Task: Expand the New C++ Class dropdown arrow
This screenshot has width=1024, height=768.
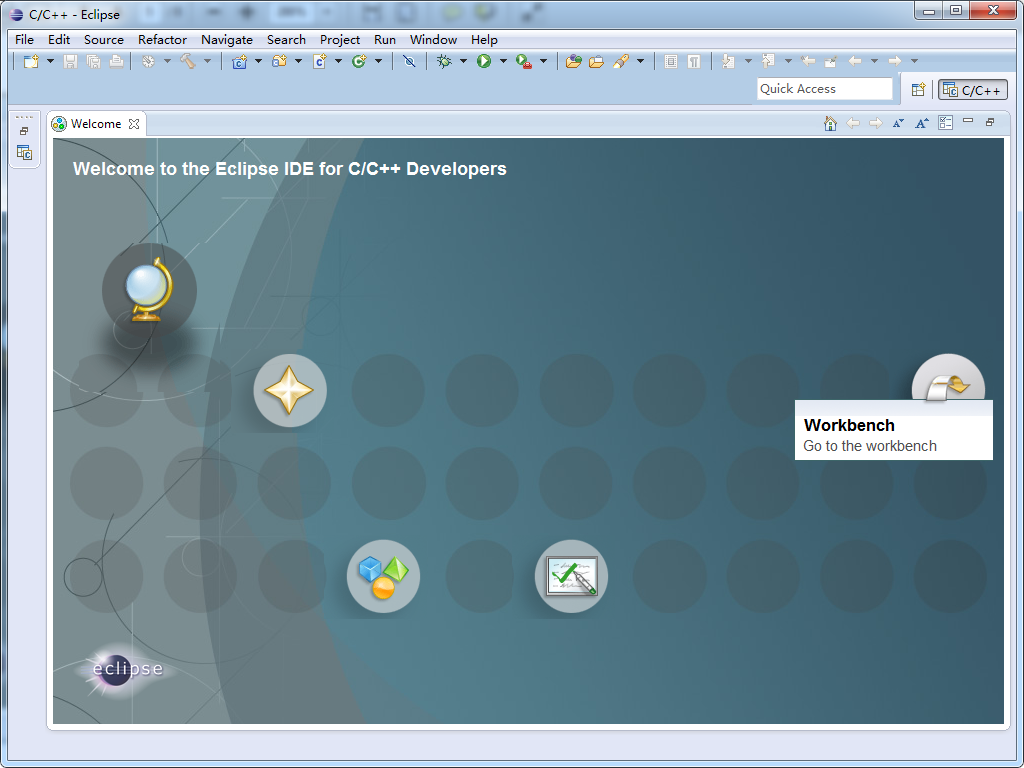Action: (378, 61)
